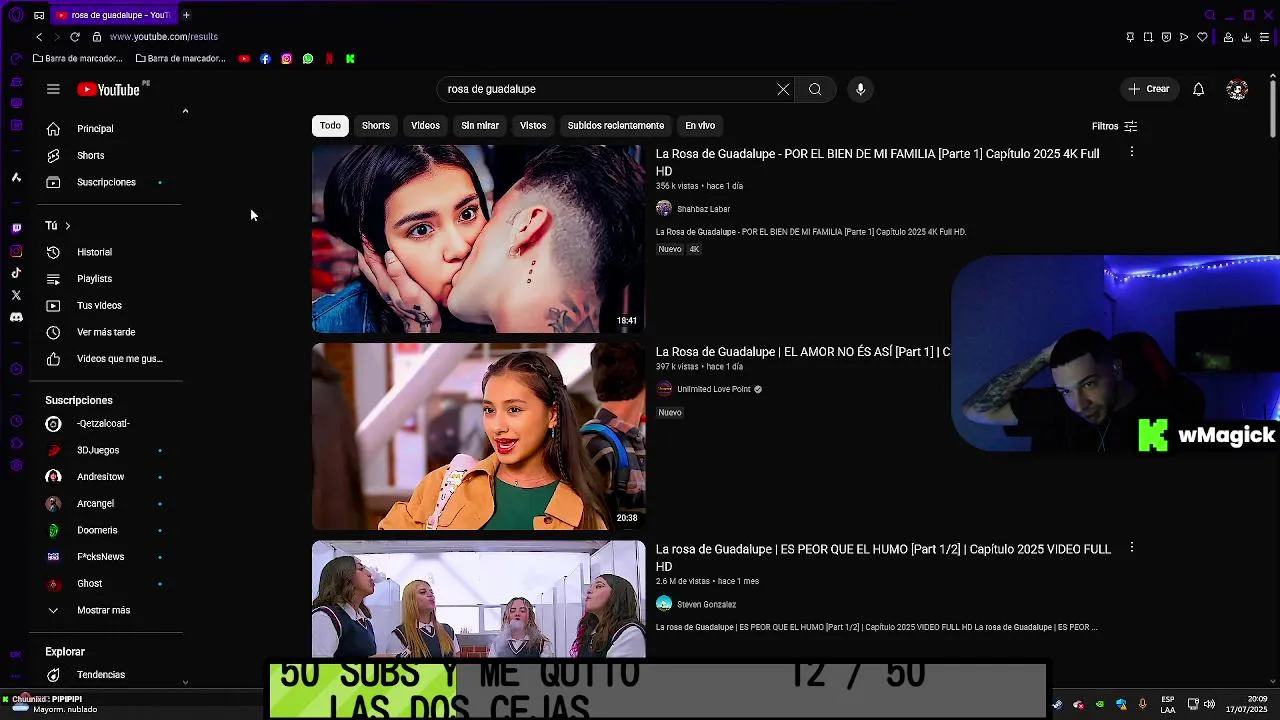Open Kick bookmark in bookmarks bar
Viewport: 1280px width, 720px height.
(350, 59)
